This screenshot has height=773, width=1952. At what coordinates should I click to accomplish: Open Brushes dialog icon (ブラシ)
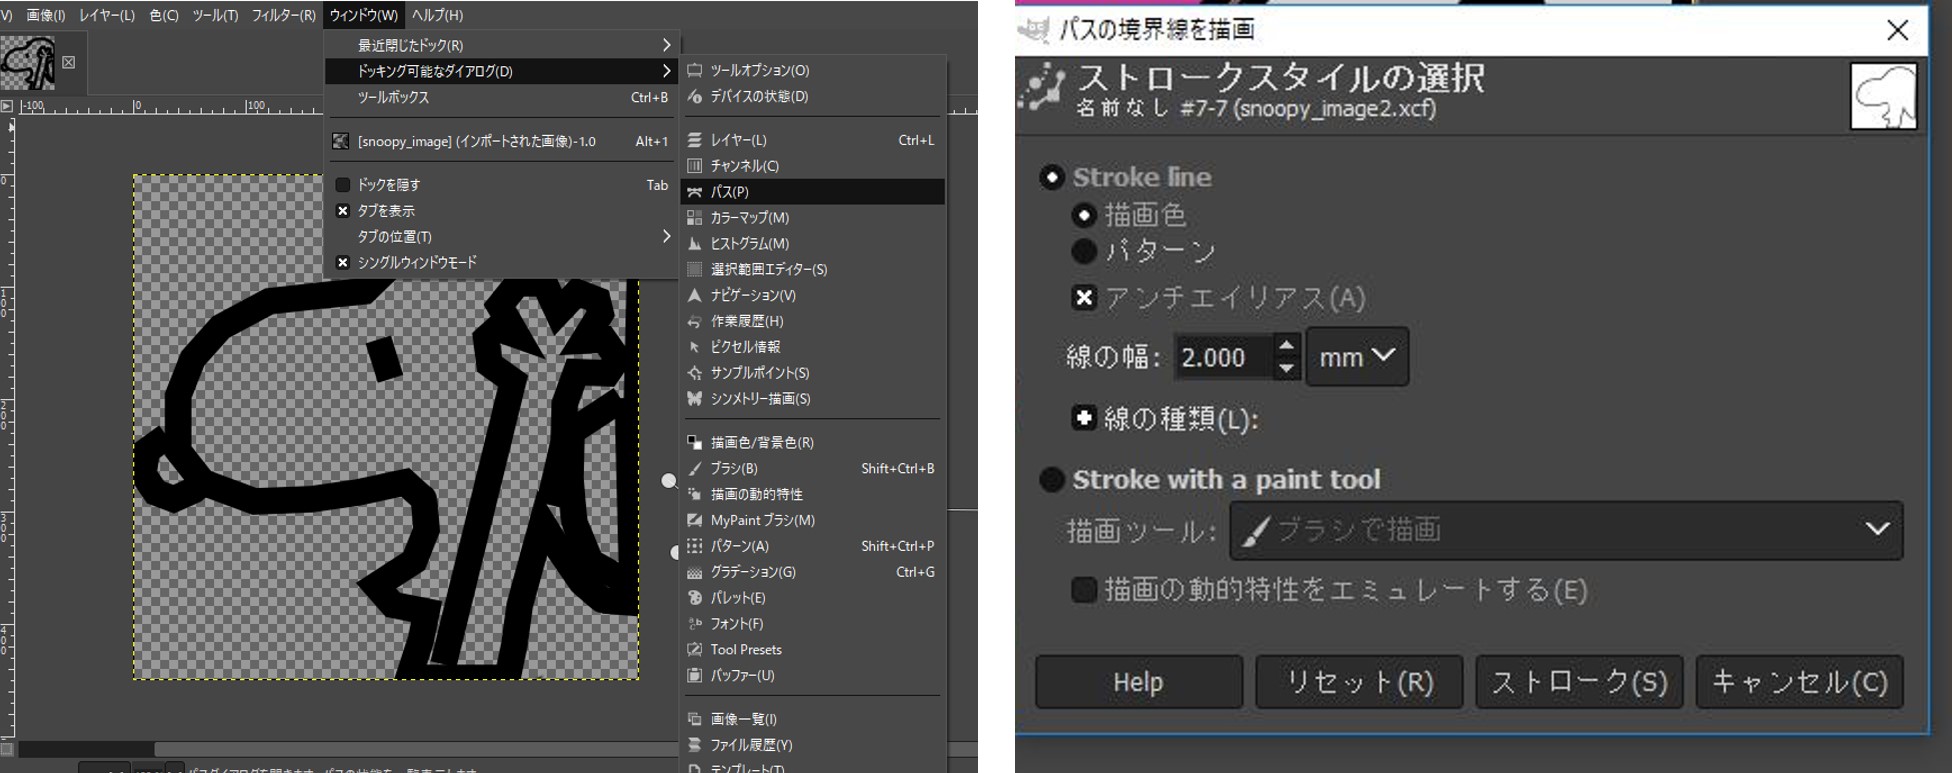pos(695,469)
